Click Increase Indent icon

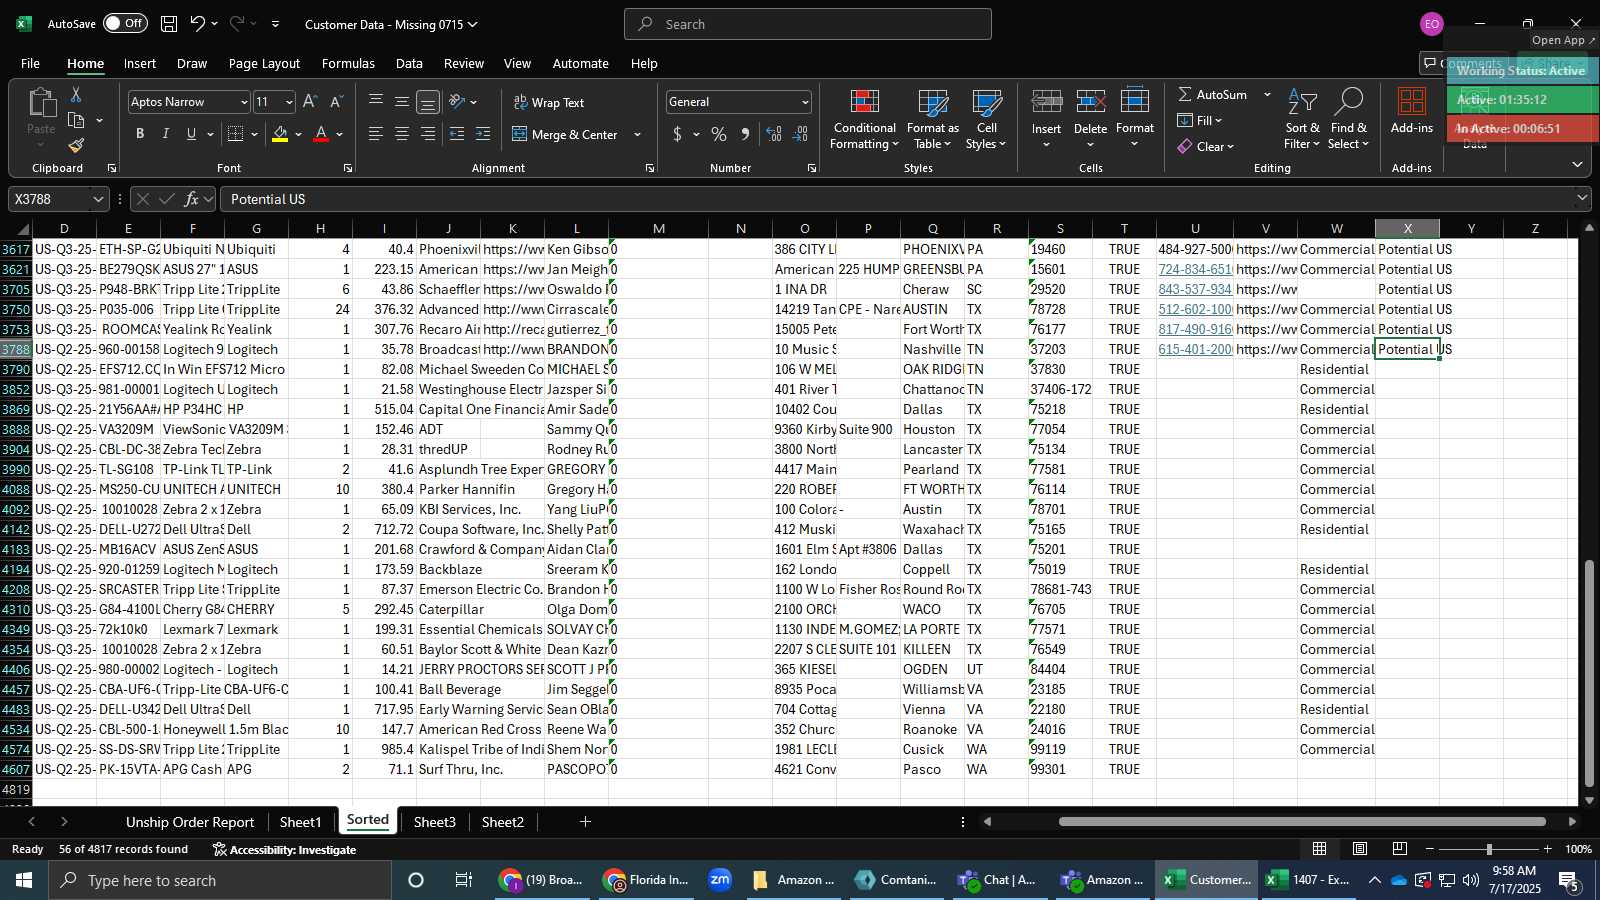click(x=483, y=134)
